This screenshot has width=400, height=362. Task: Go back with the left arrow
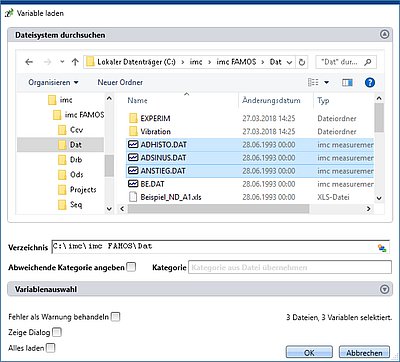(x=29, y=62)
